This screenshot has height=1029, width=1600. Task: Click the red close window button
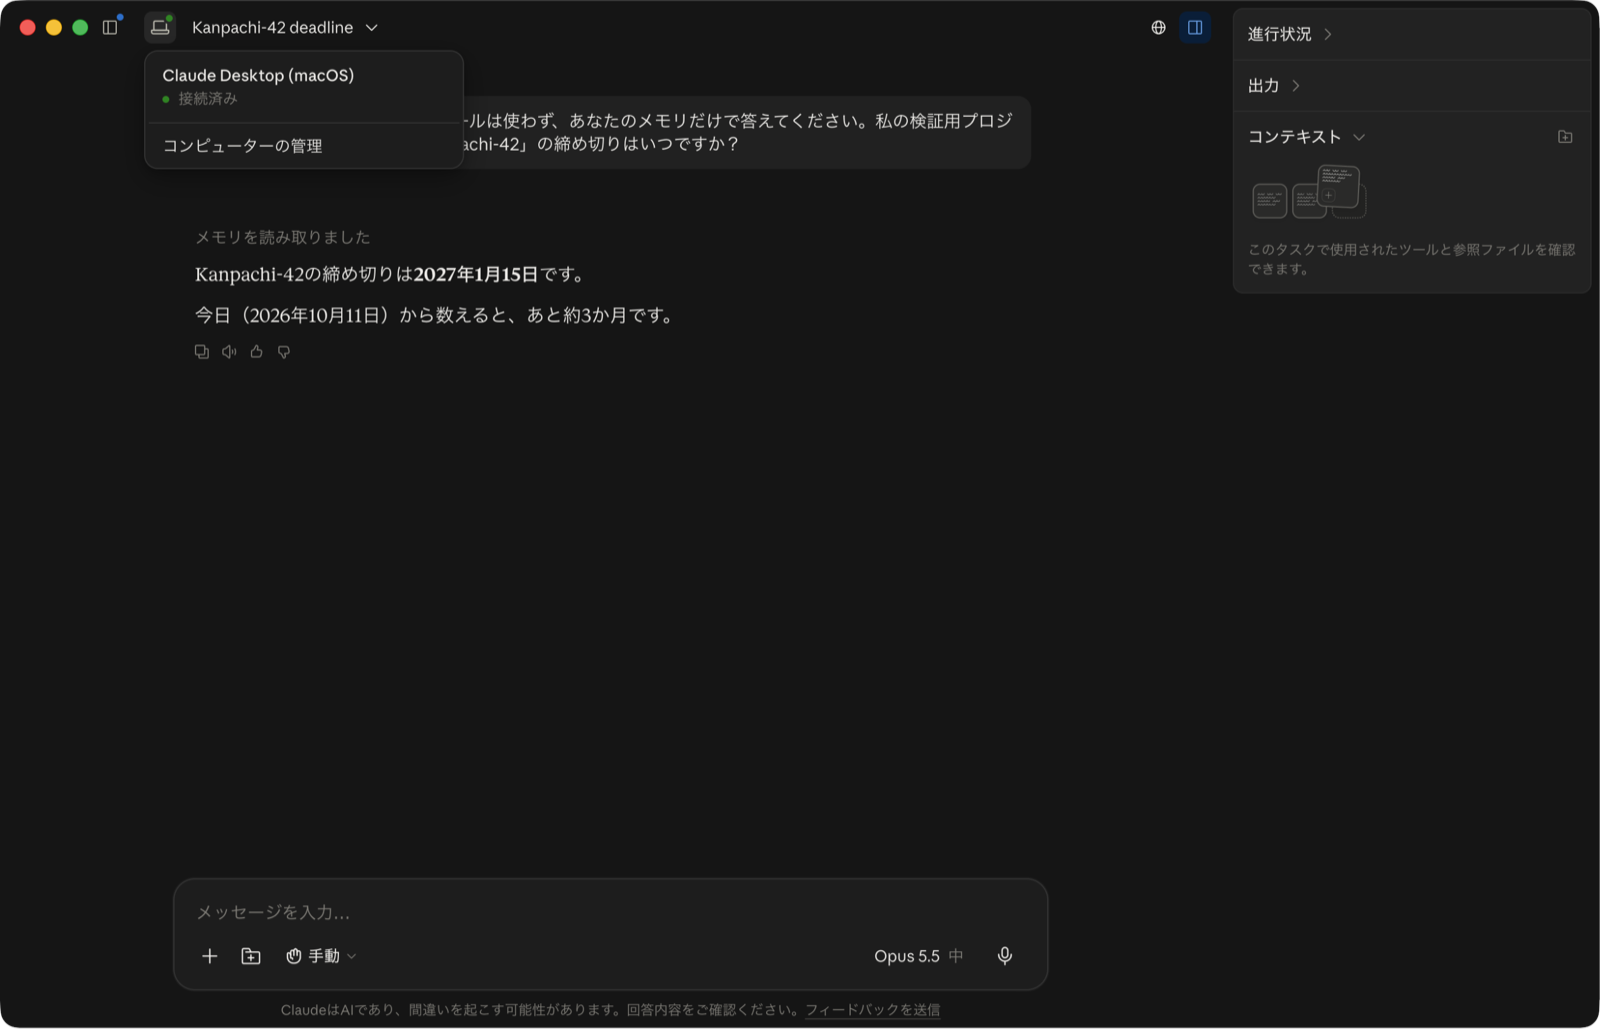coord(28,27)
